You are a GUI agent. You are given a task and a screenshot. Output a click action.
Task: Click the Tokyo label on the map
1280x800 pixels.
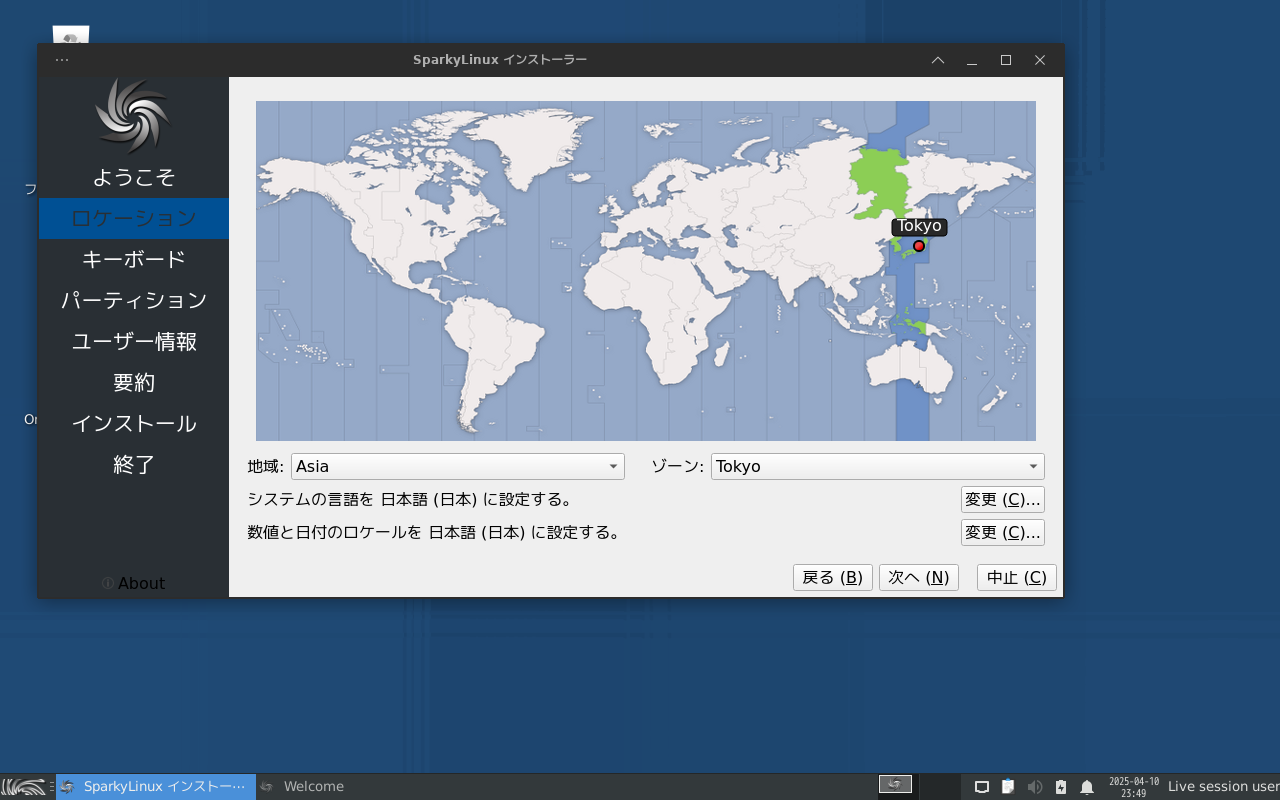pos(919,226)
